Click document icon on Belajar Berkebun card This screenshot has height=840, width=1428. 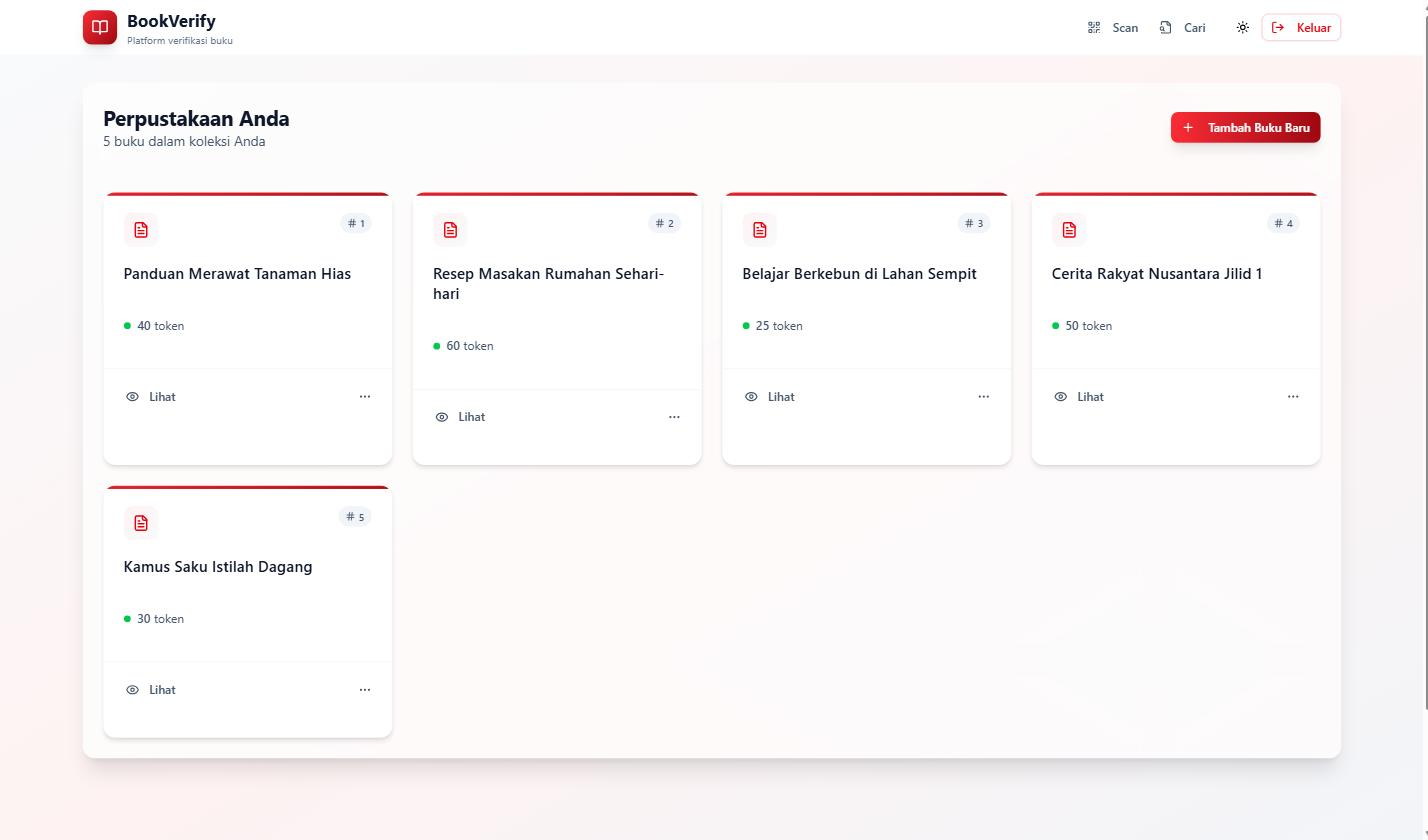[x=760, y=230]
